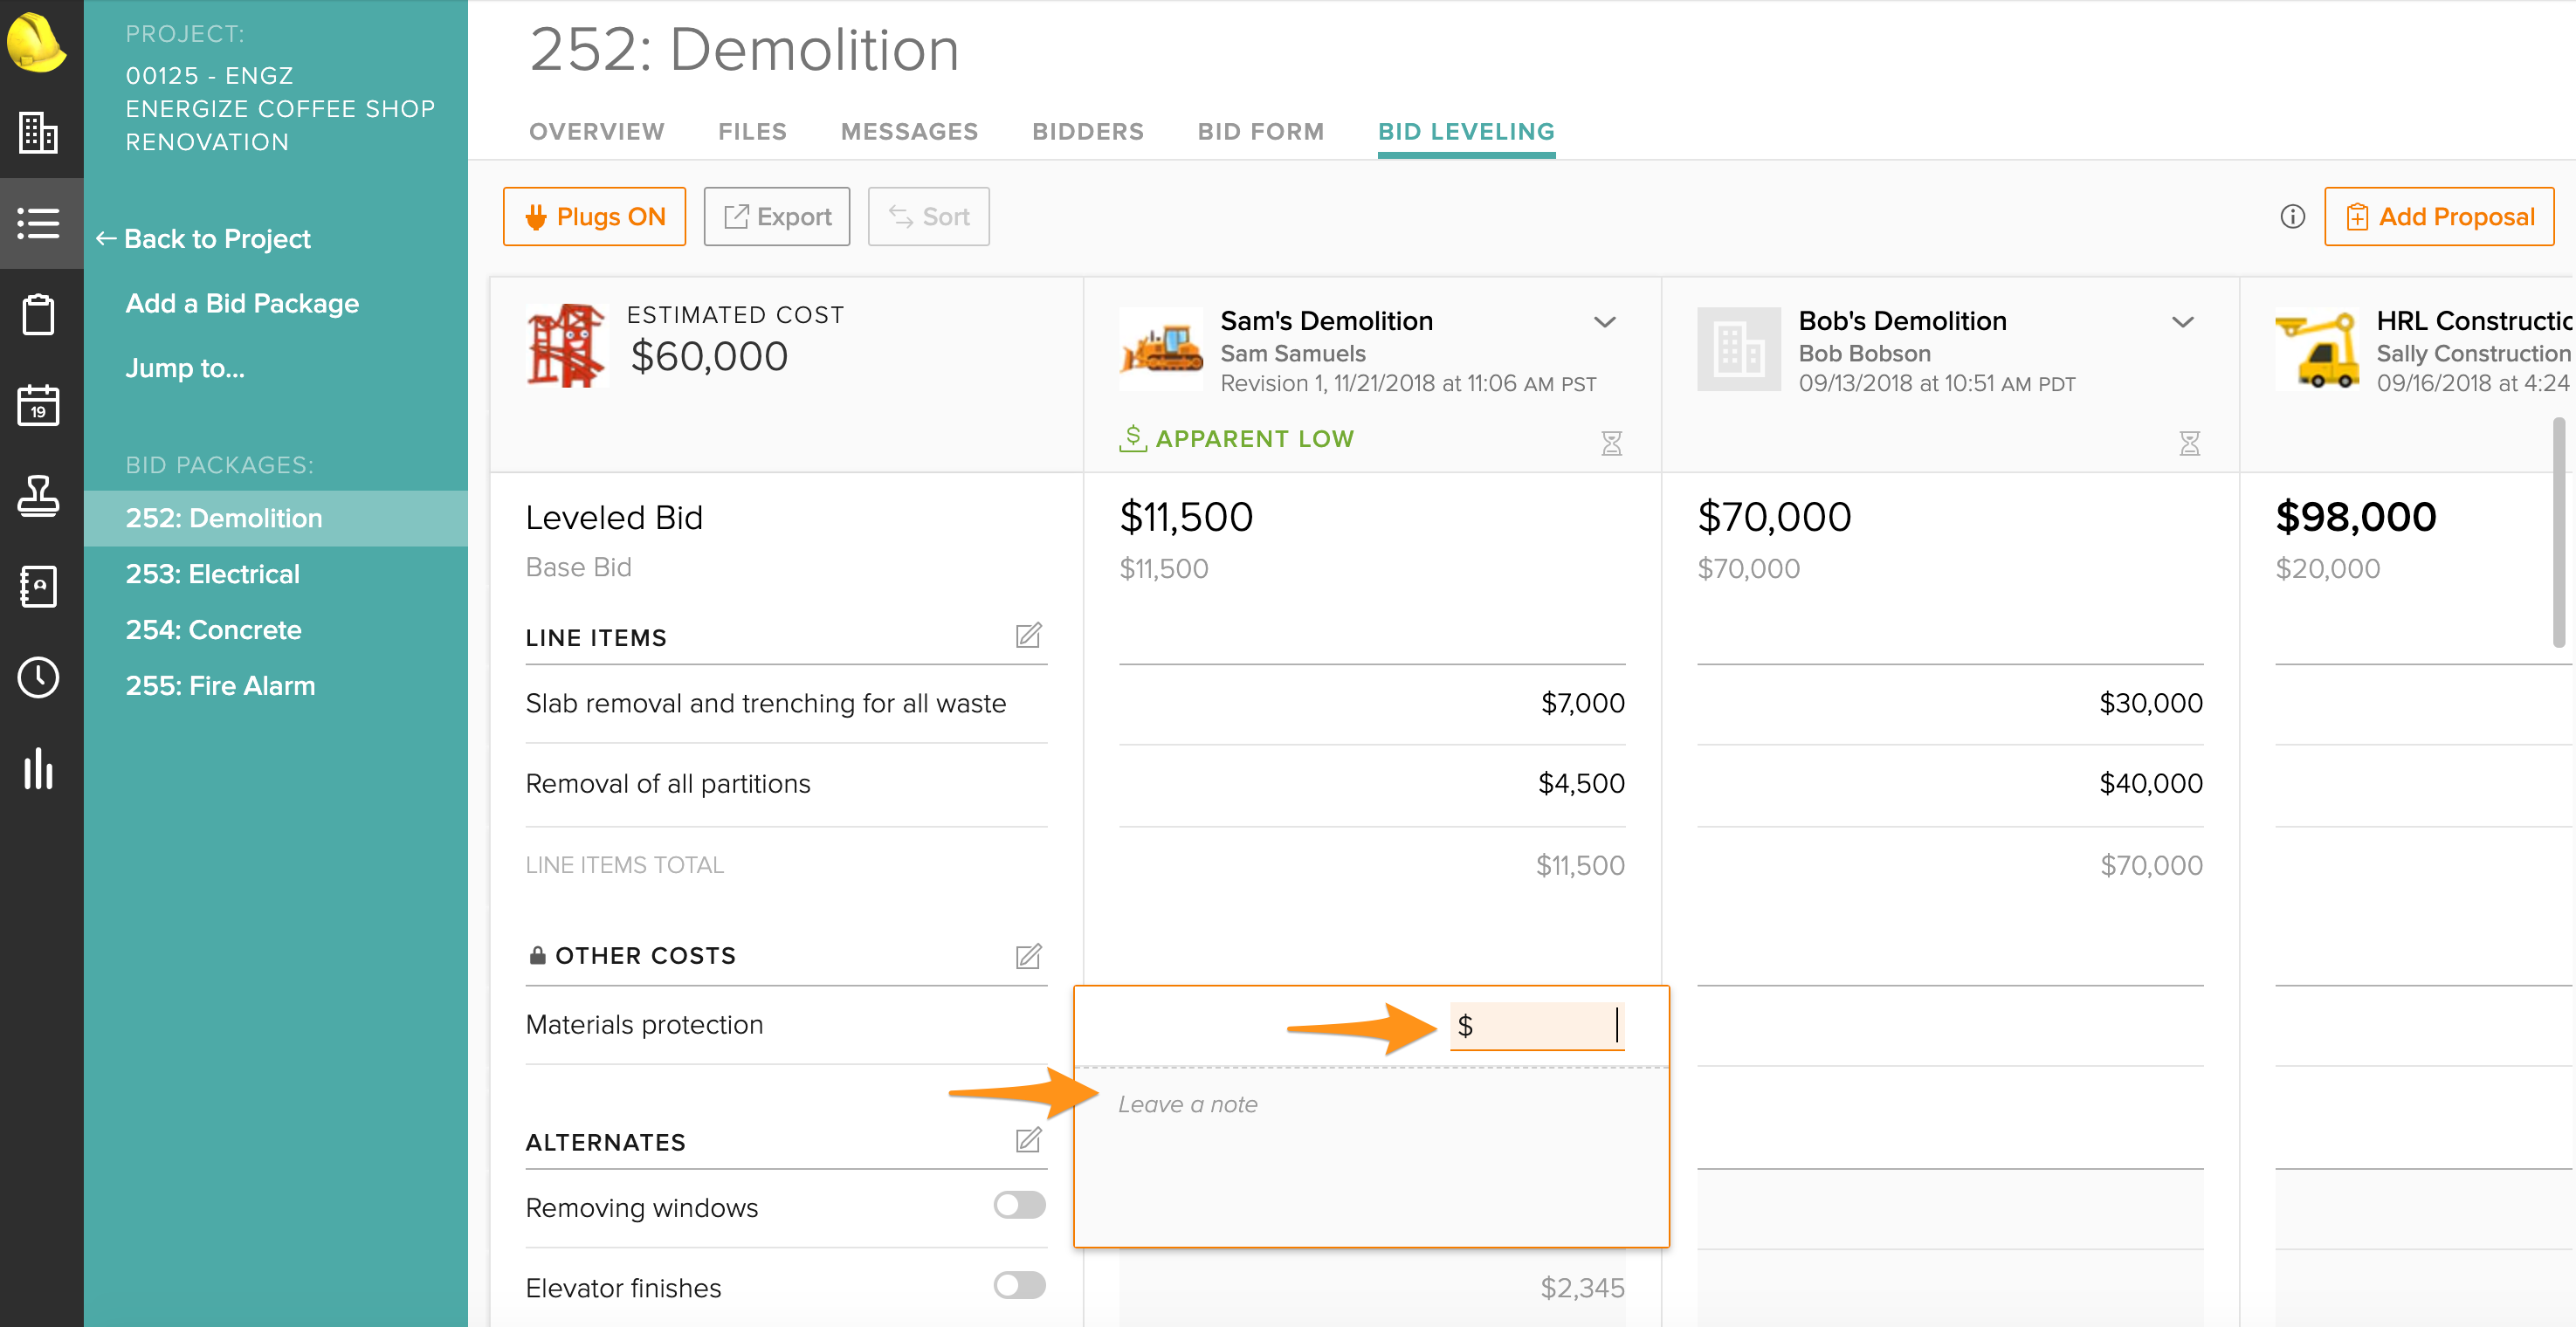Toggle the Removing windows alternate switch
Screen dimensions: 2576x1327
point(1018,1205)
